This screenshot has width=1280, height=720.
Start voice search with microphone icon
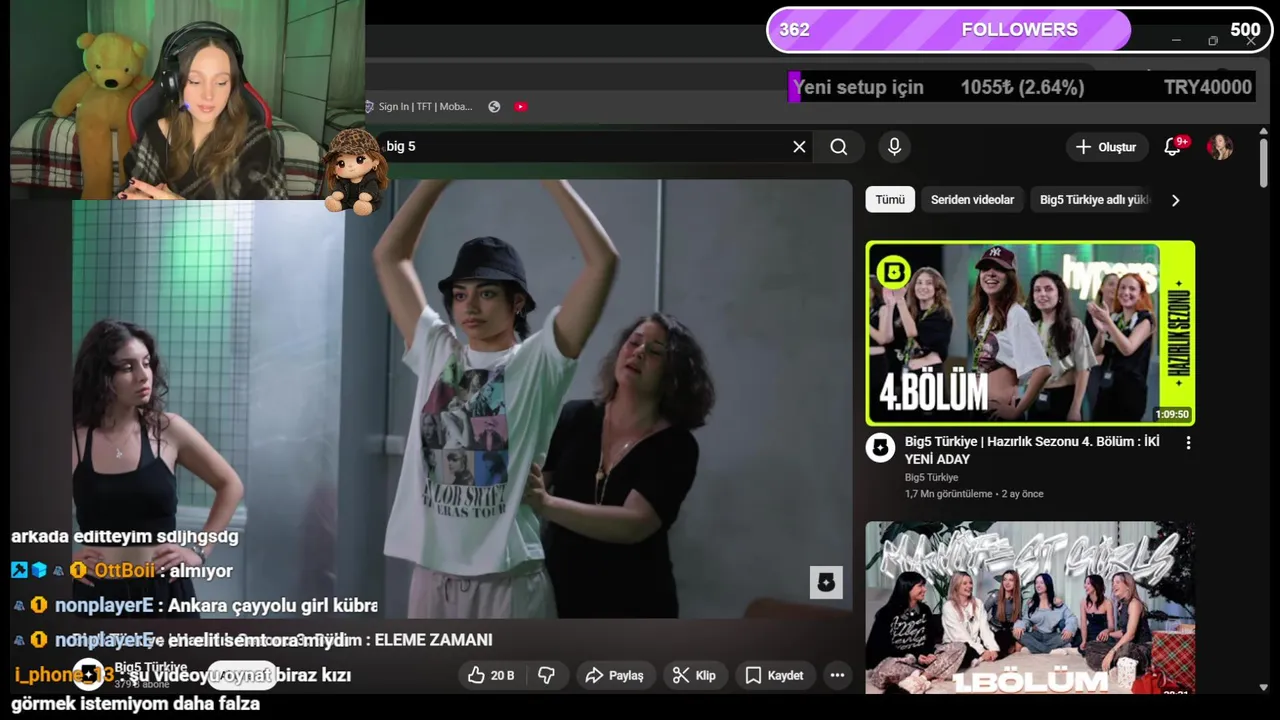(x=894, y=147)
